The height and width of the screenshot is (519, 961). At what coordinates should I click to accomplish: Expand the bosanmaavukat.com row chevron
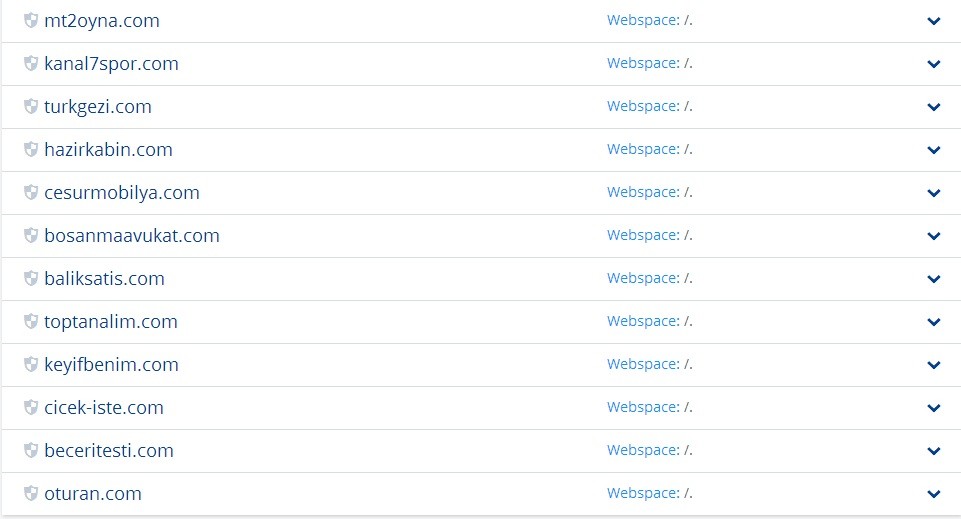coord(933,236)
